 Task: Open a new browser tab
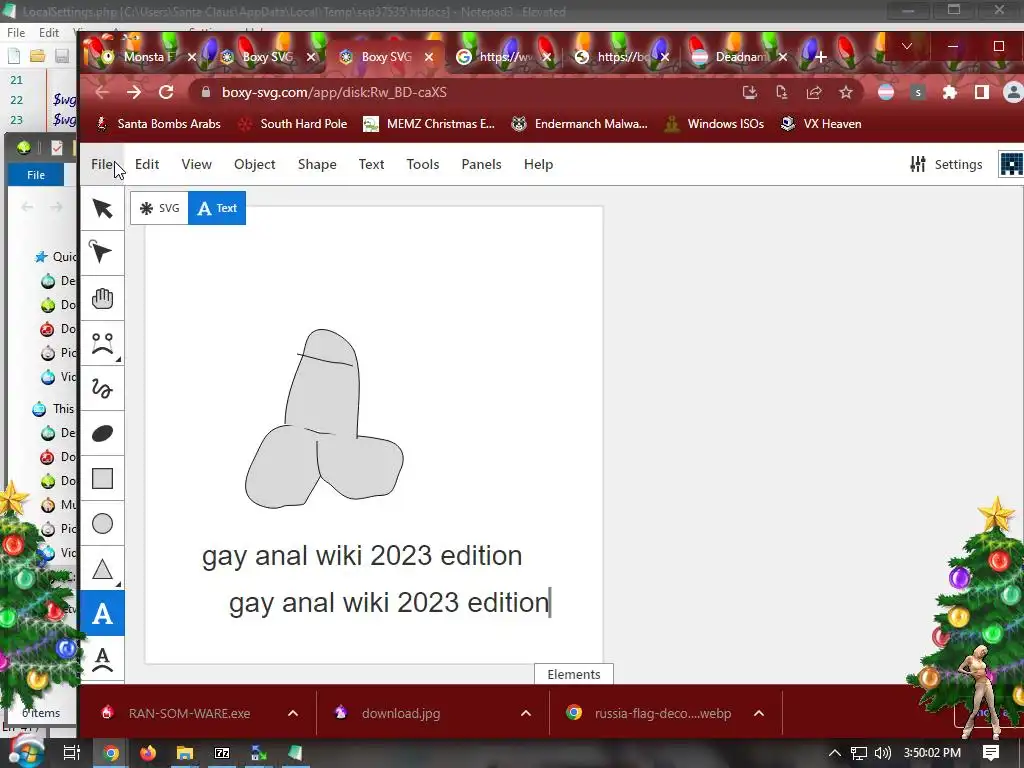[821, 57]
